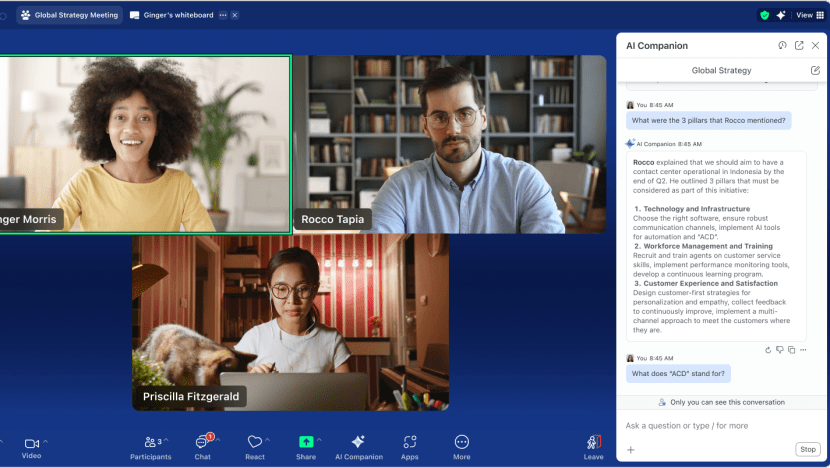
Task: Regenerate the AI Companion response
Action: (x=768, y=350)
